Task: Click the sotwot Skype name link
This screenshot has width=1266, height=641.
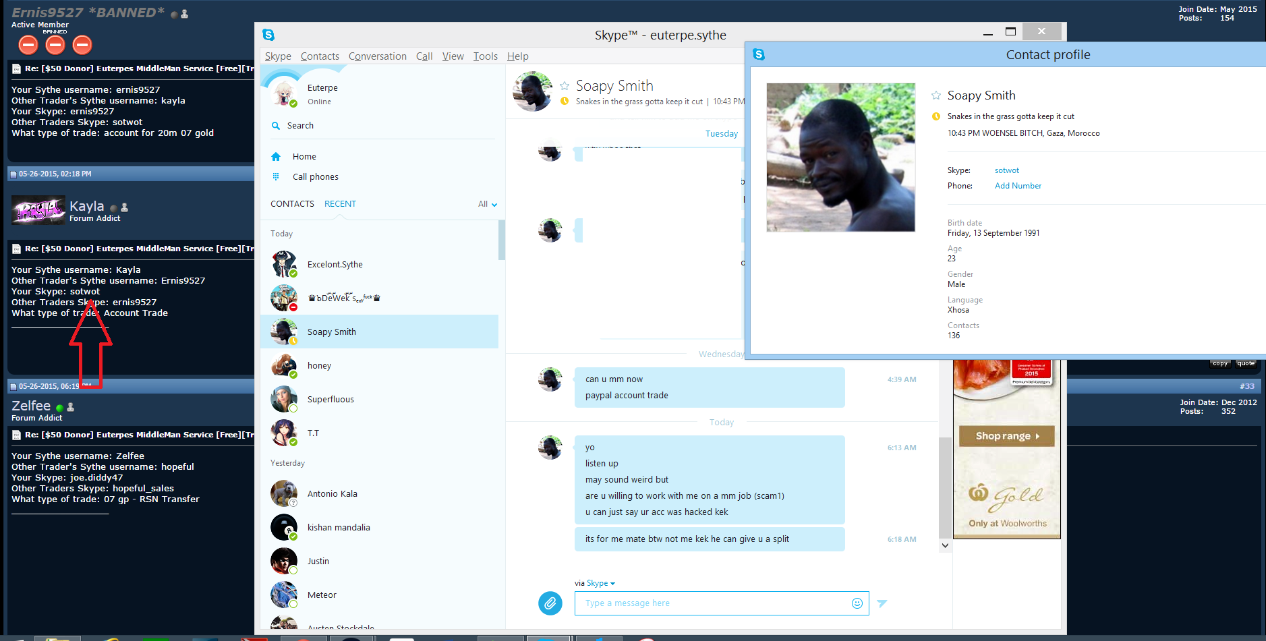Action: point(1007,171)
